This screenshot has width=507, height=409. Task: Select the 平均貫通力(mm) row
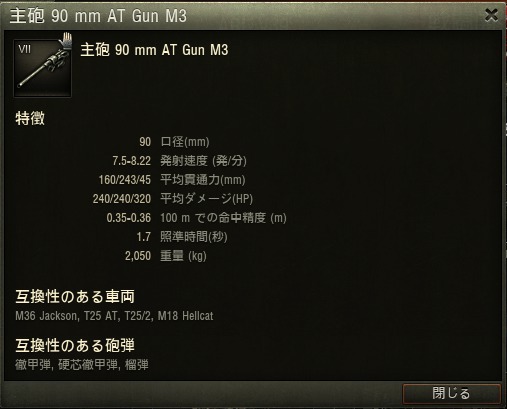pos(172,180)
